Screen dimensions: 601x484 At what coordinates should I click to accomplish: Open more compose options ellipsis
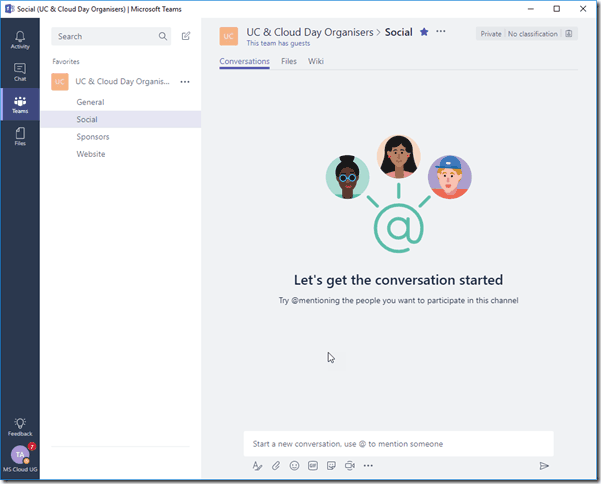point(368,466)
